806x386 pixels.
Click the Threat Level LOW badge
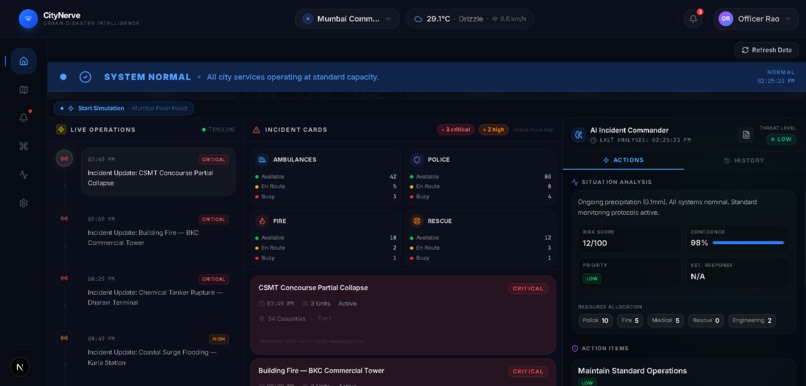[x=781, y=139]
